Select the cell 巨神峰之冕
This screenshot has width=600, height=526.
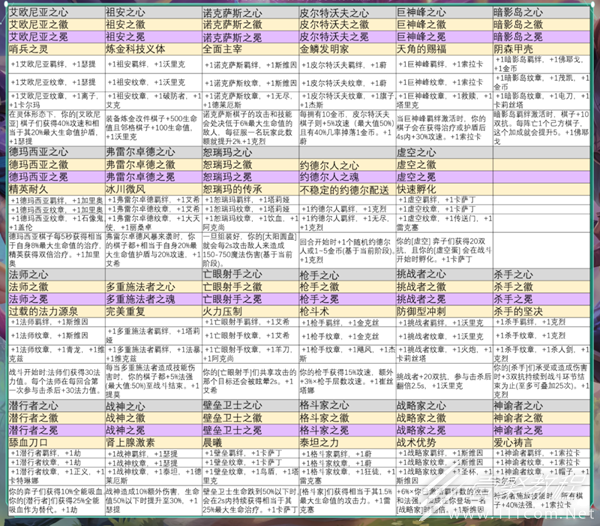[444, 37]
